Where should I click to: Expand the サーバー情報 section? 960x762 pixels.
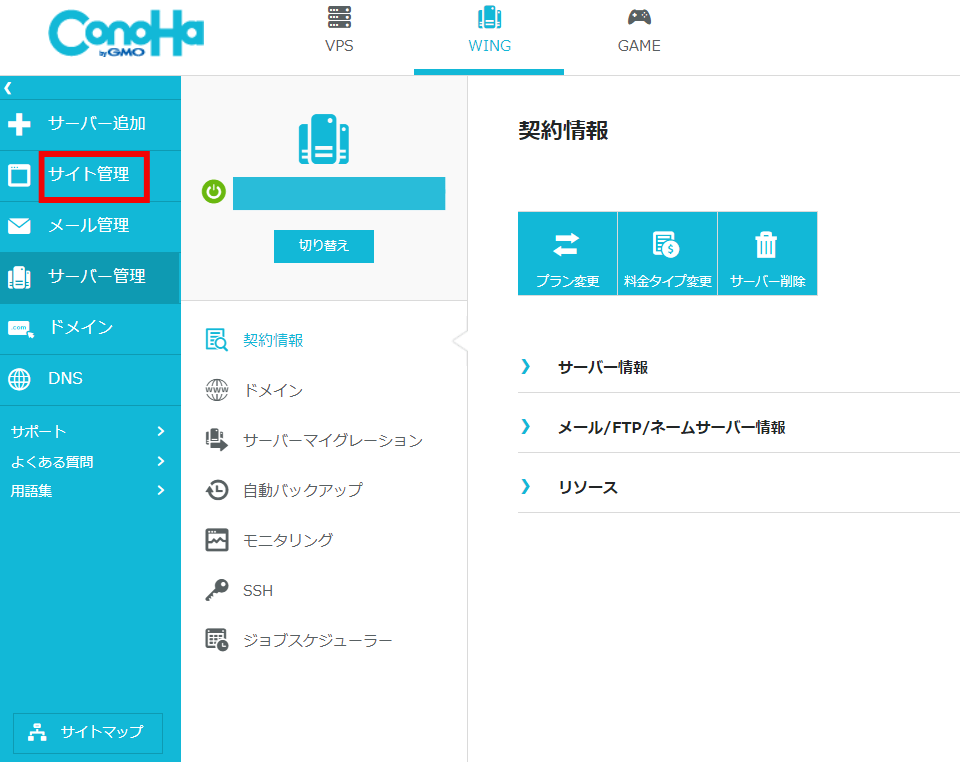coord(602,367)
